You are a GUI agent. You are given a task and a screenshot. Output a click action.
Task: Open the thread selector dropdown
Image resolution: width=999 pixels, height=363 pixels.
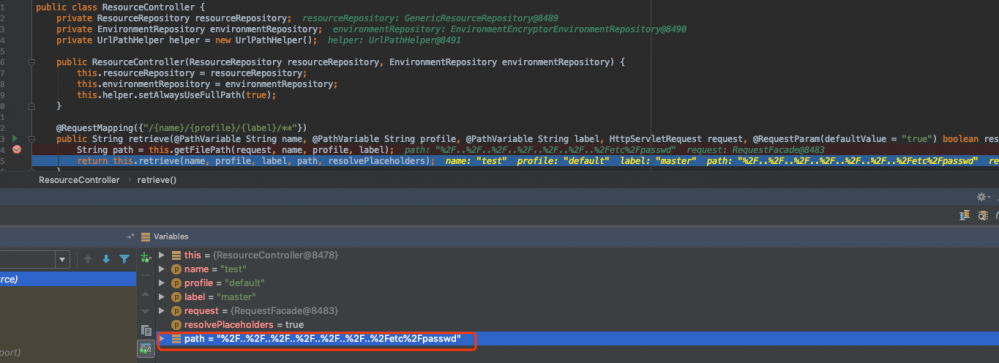point(62,260)
